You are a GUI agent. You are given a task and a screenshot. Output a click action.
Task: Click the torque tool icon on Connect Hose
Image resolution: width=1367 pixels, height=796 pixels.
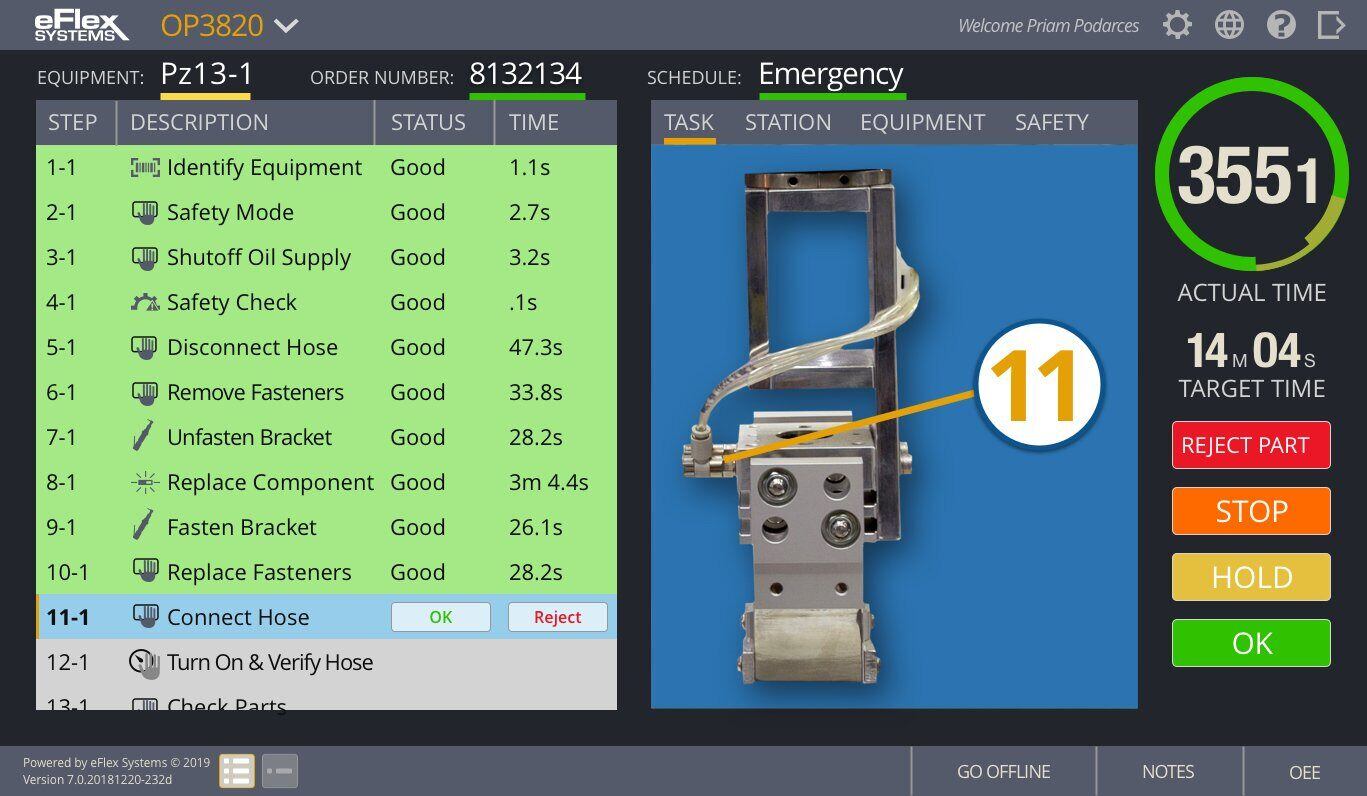pos(144,616)
